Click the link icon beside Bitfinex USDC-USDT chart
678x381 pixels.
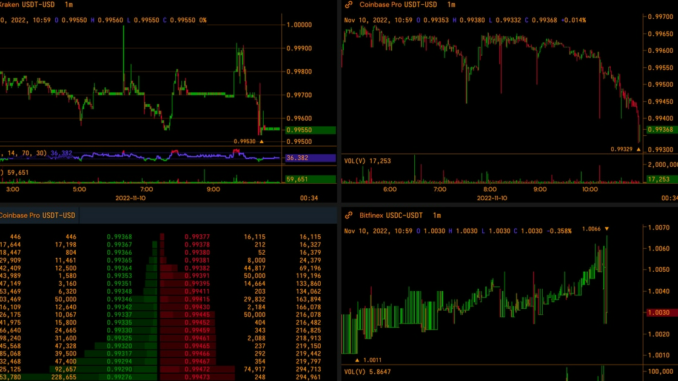coord(349,215)
